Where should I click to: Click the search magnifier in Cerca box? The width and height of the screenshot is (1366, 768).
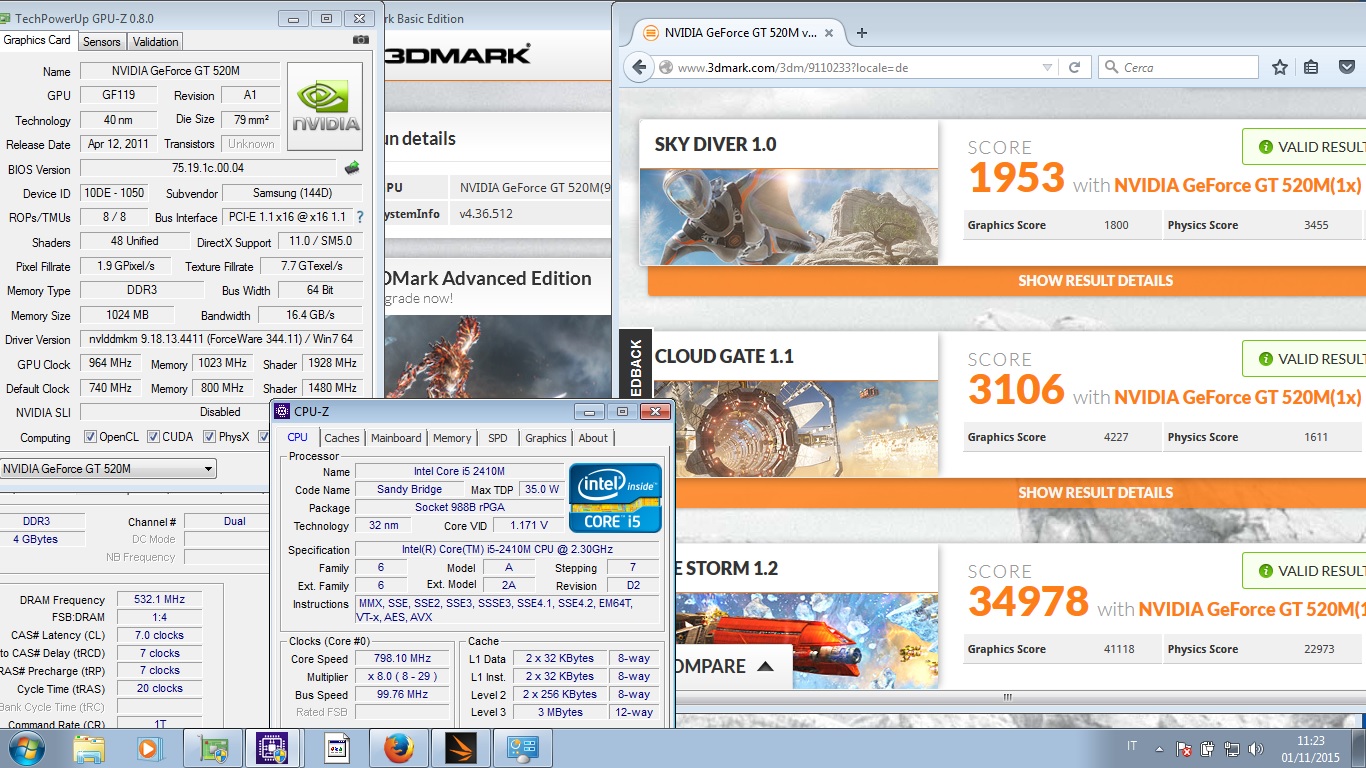(x=1110, y=68)
